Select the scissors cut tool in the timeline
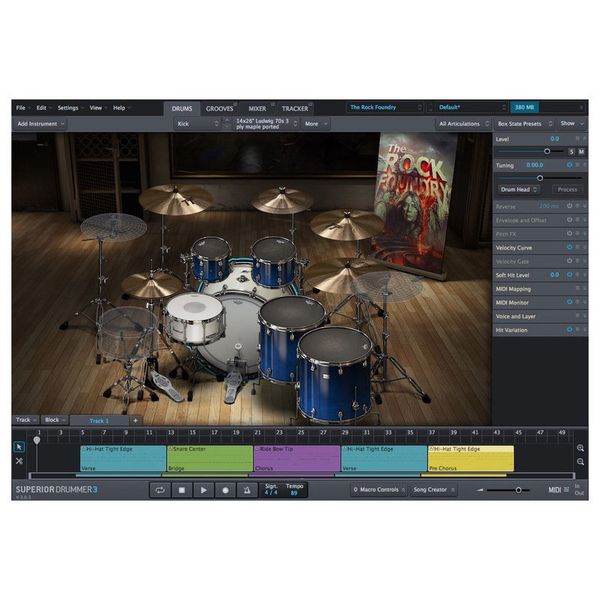This screenshot has width=600, height=600. [x=19, y=461]
